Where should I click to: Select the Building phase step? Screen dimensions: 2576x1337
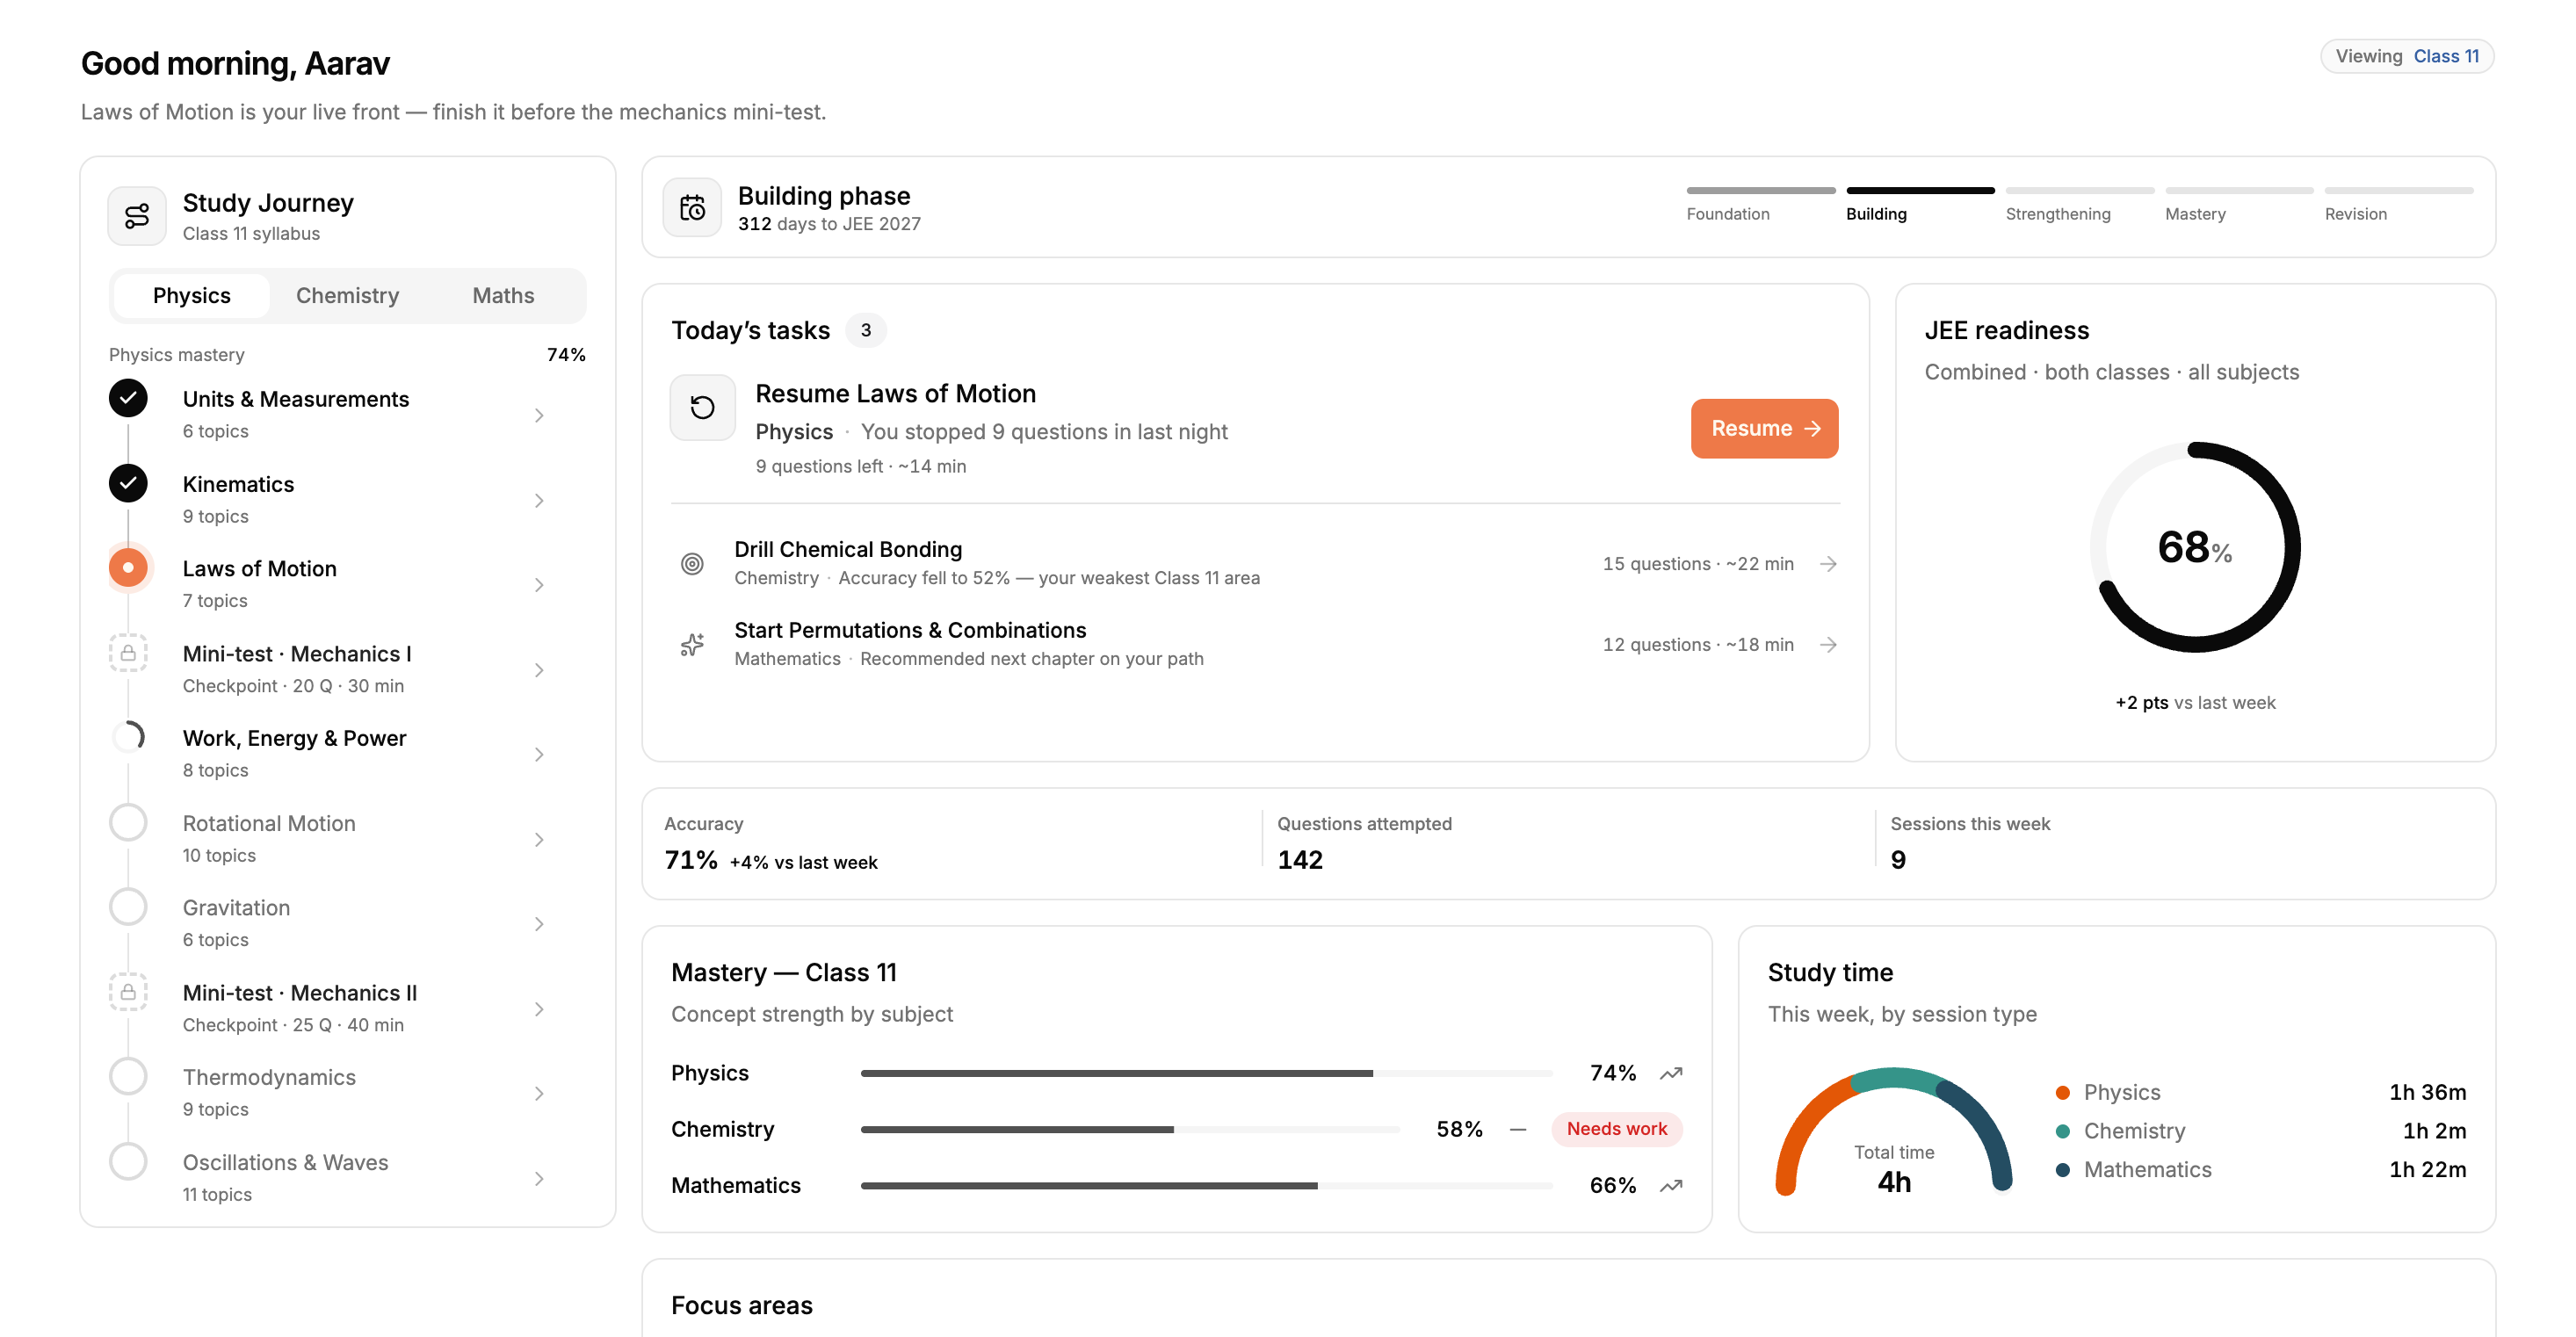click(1920, 204)
